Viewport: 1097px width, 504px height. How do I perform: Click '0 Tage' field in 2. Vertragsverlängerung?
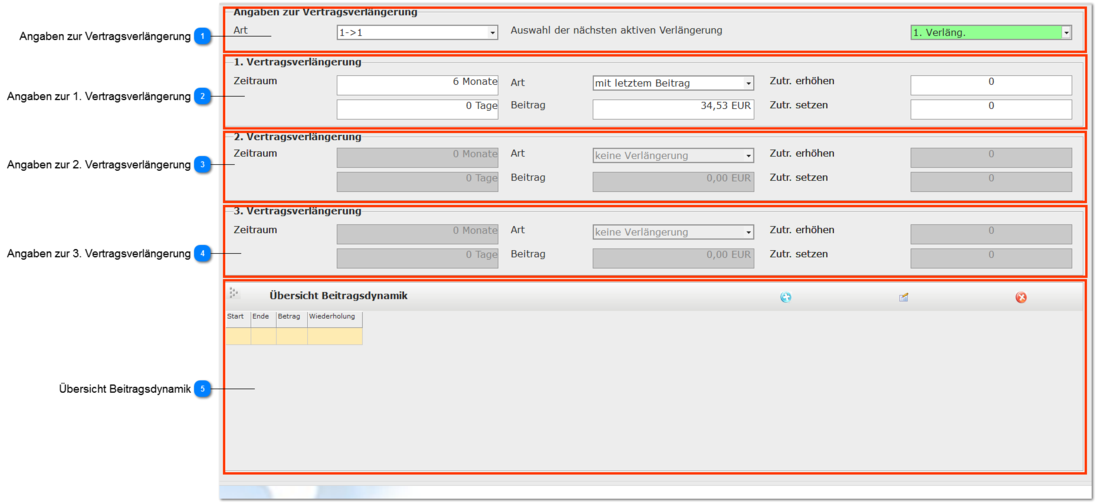point(418,182)
